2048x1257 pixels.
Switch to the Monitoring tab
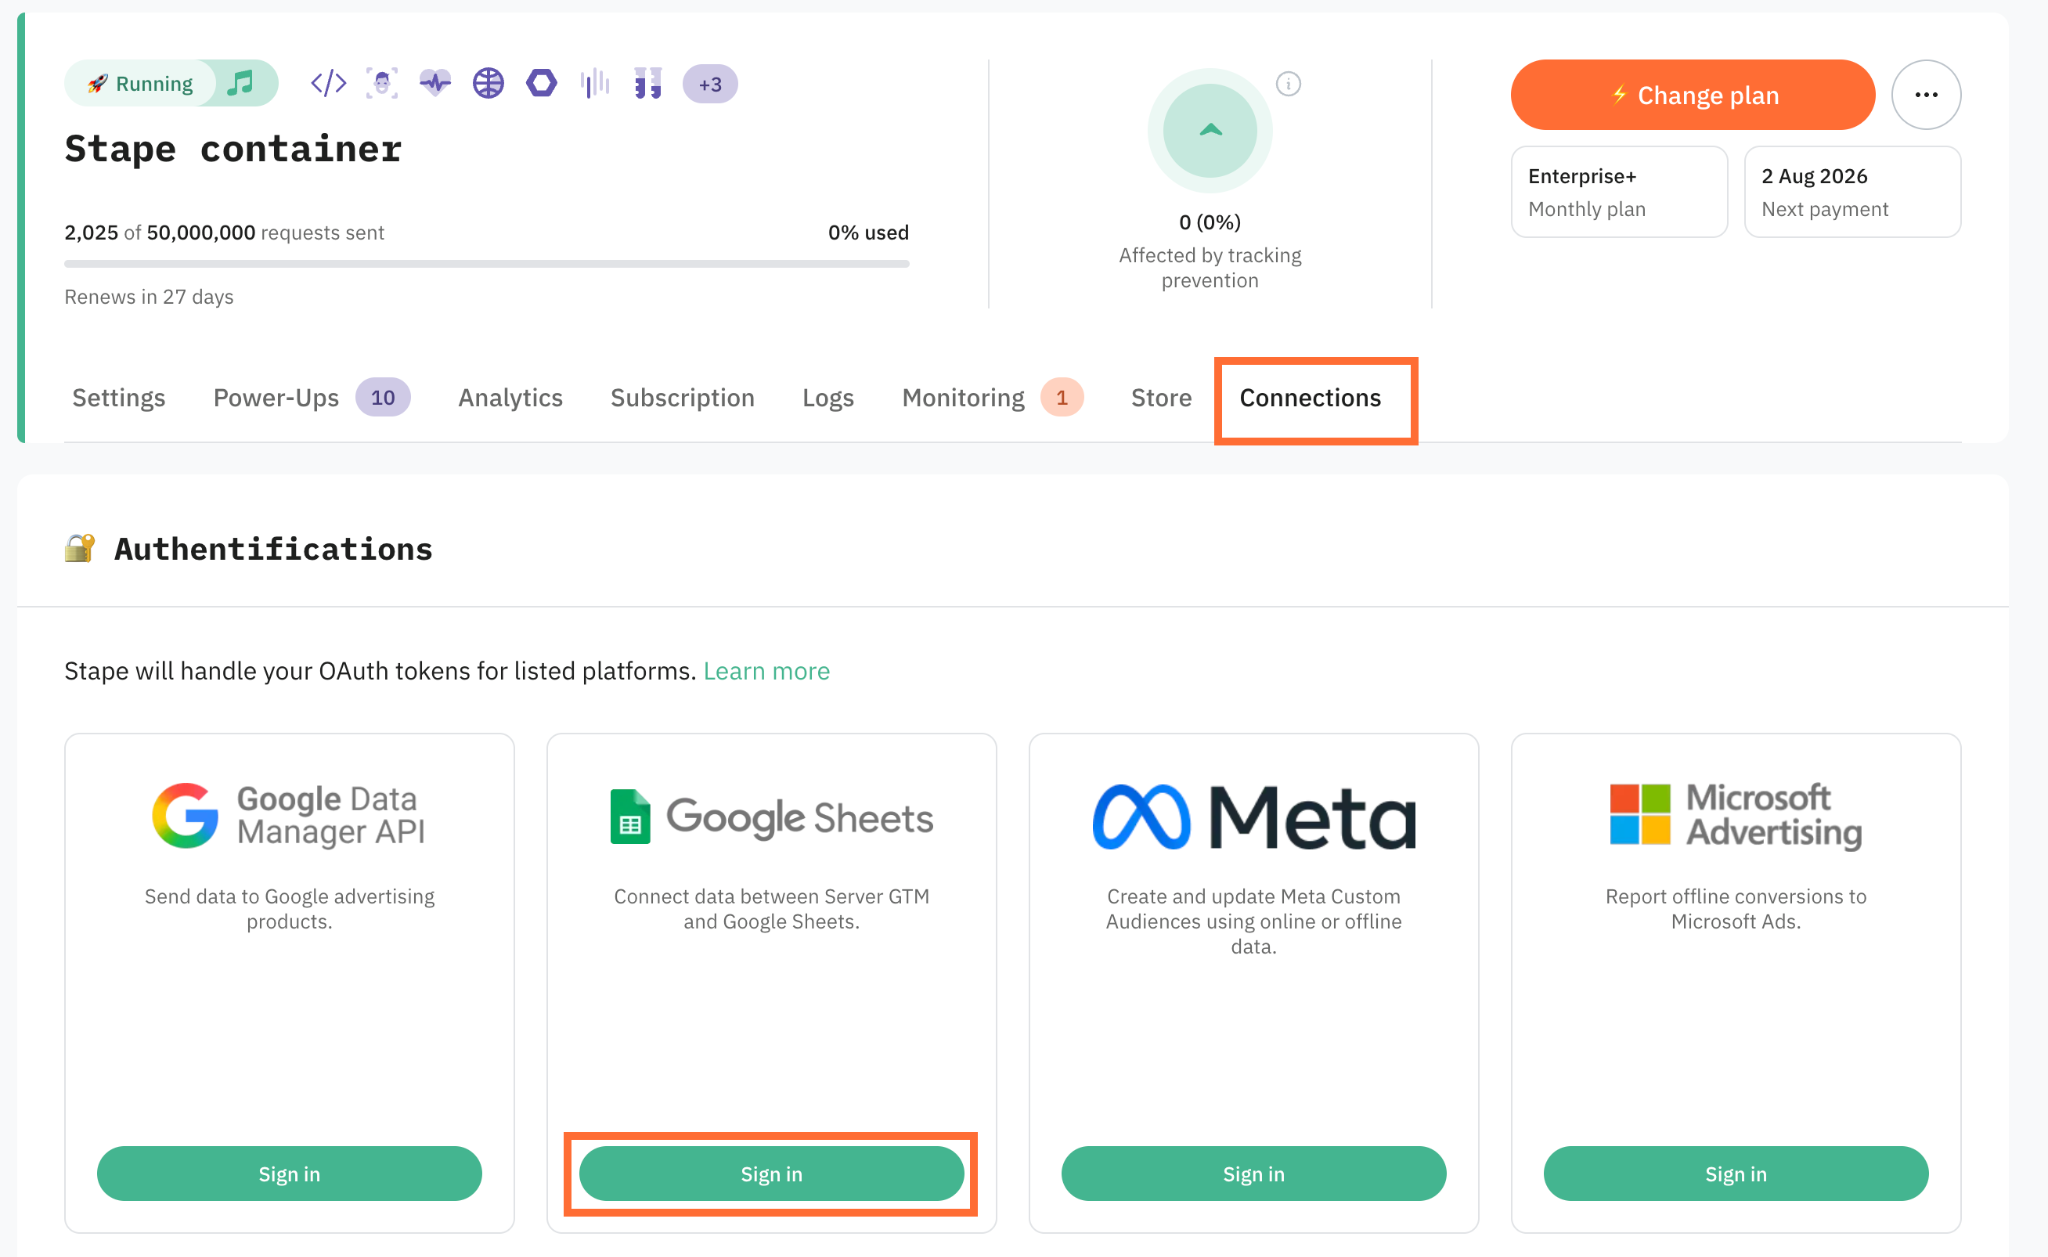click(x=993, y=398)
